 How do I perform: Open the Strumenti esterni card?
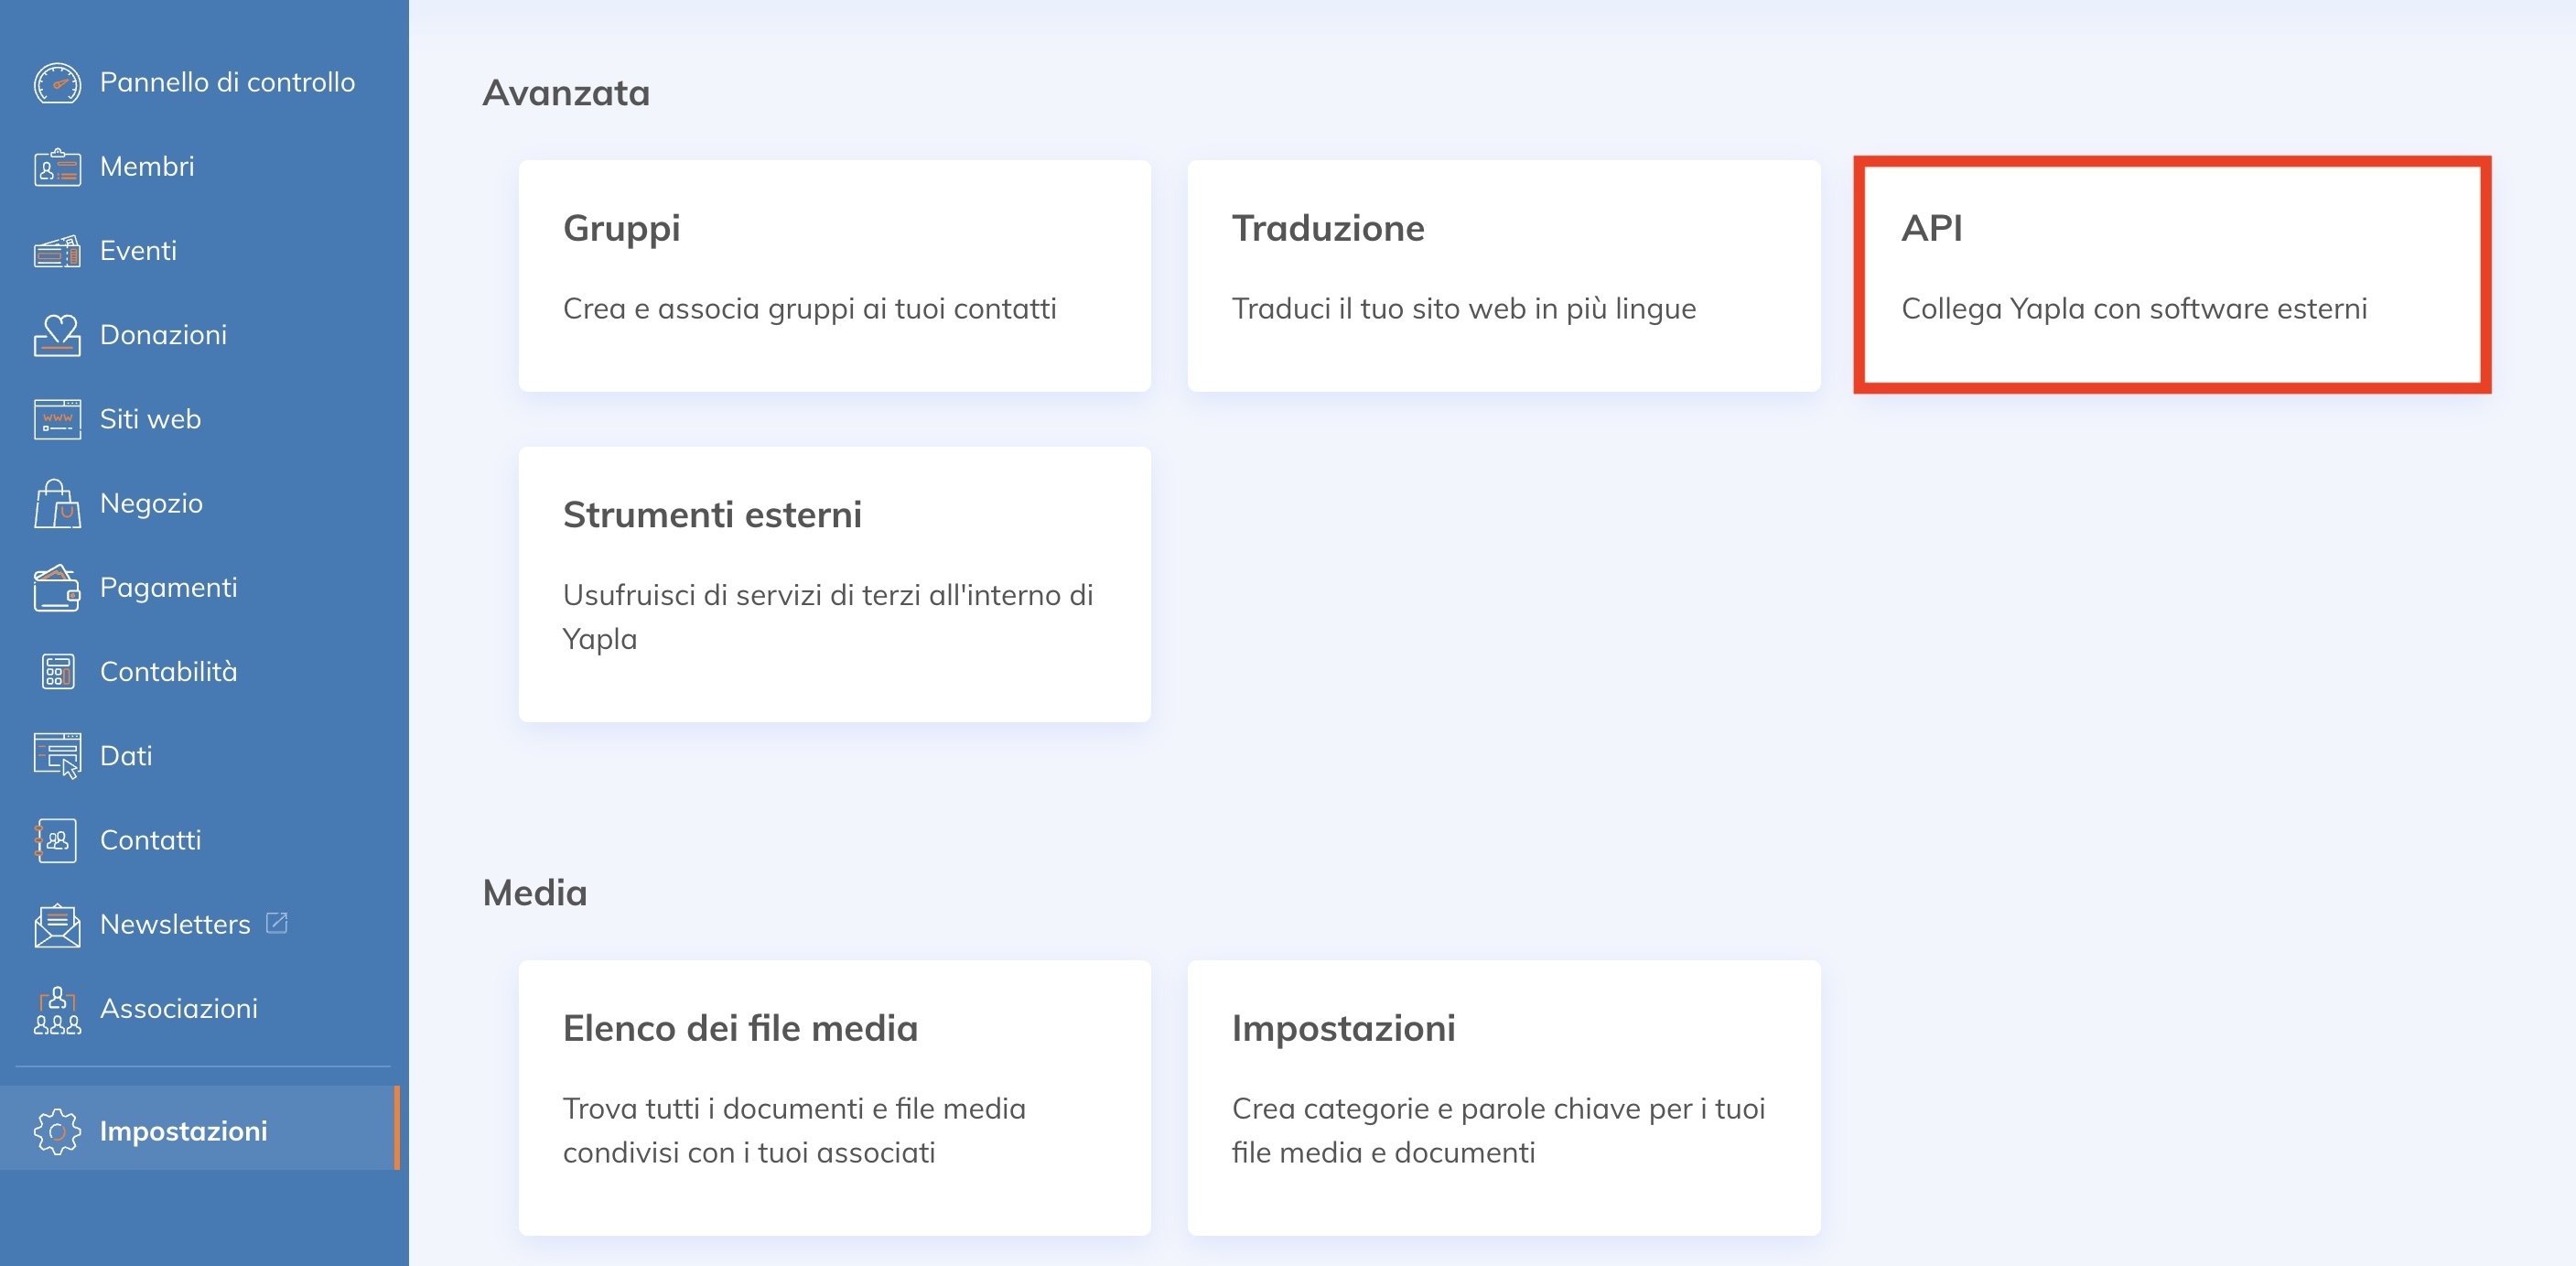pos(834,584)
